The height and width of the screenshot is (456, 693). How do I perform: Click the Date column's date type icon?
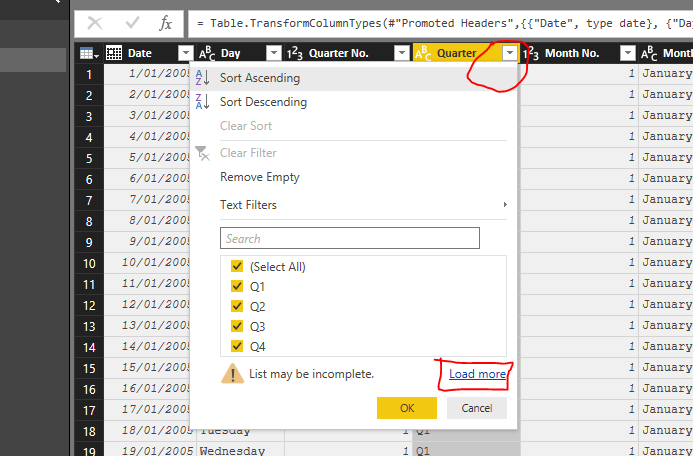[x=114, y=53]
